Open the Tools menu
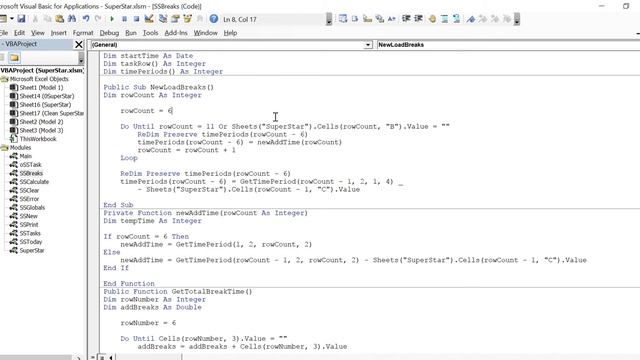Image resolution: width=640 pixels, height=360 pixels. pos(150,33)
